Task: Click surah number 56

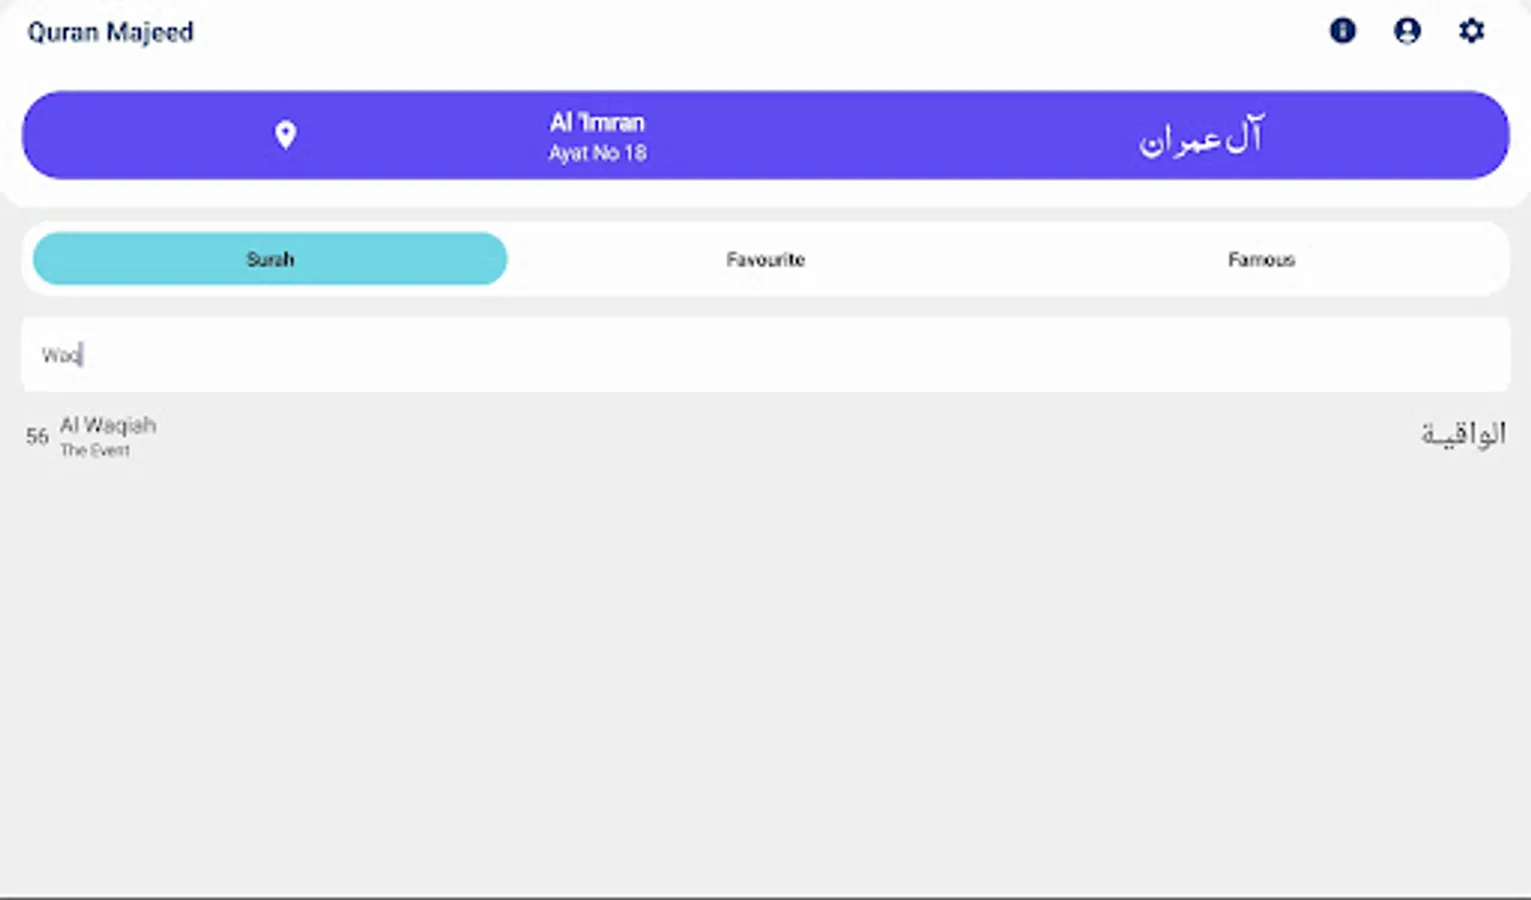Action: pyautogui.click(x=37, y=436)
